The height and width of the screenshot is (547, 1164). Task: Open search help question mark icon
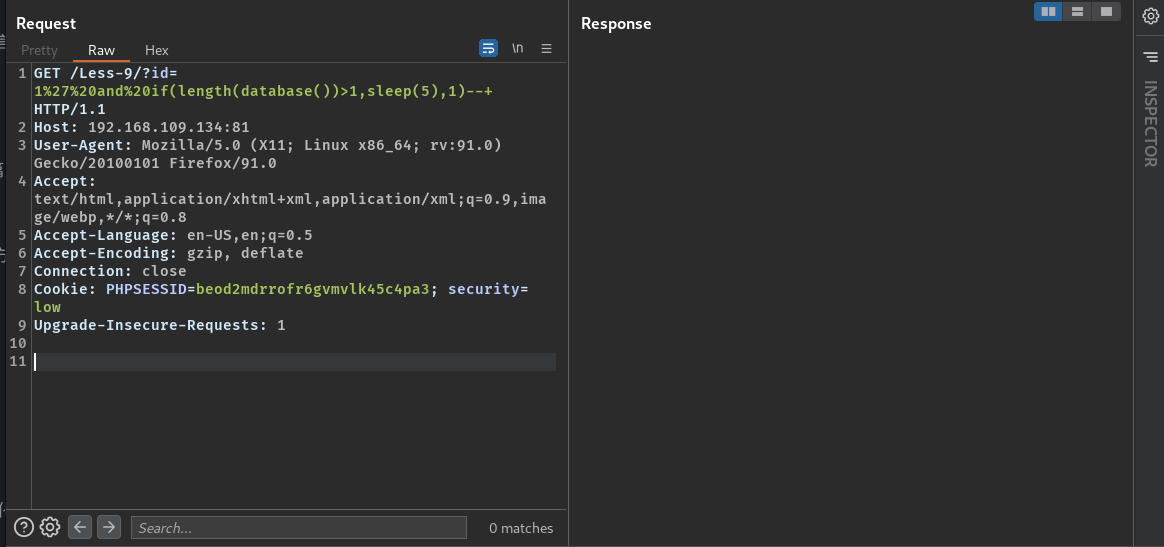[24, 527]
